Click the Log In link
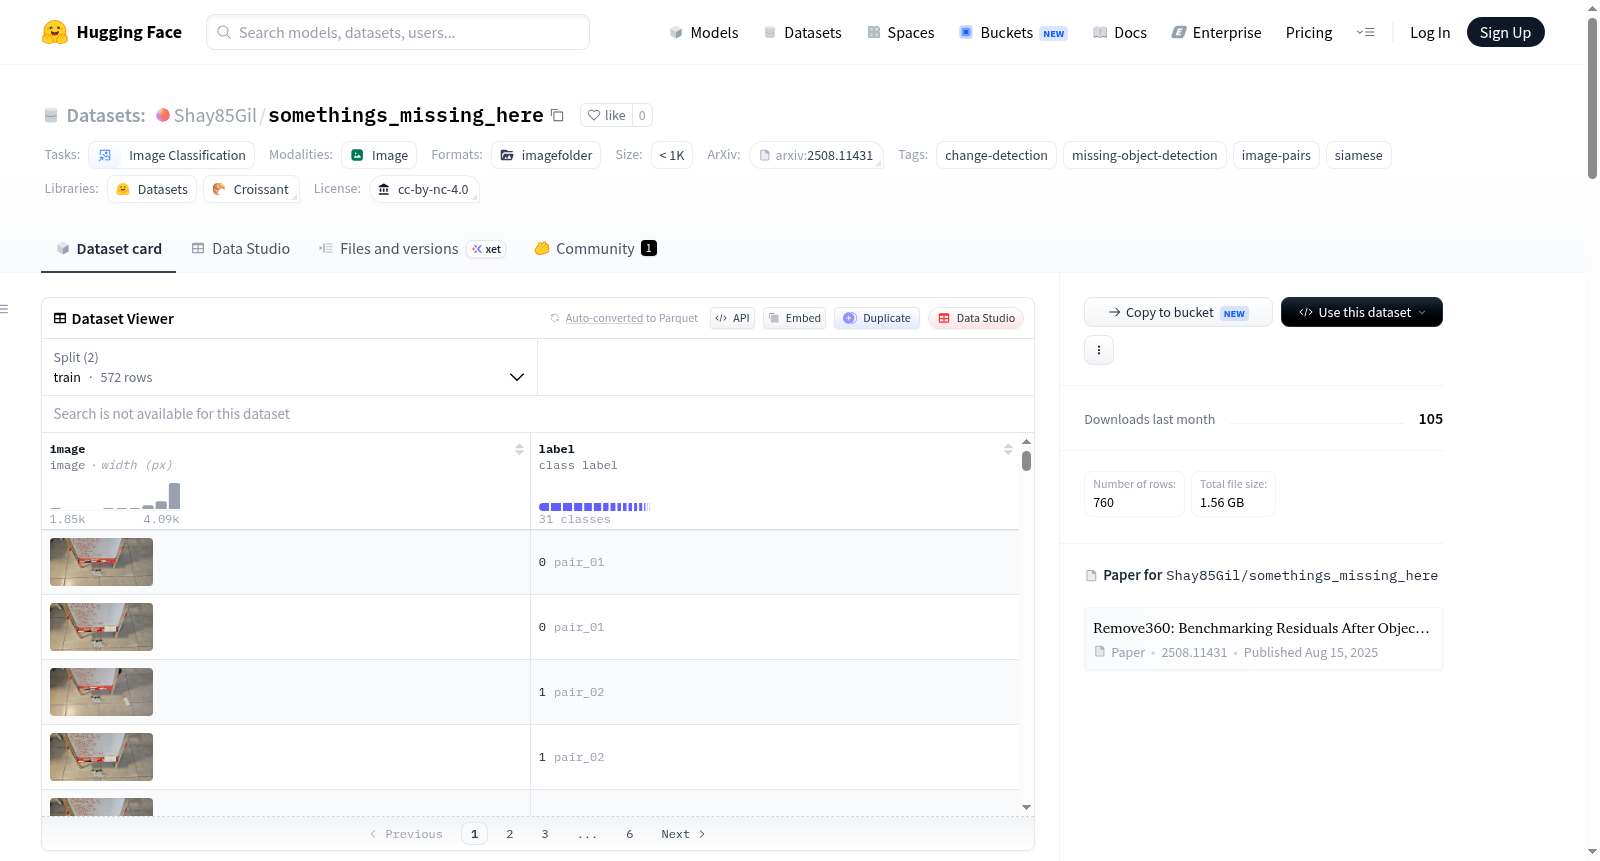Screen dimensions: 1600x861 (x=1430, y=32)
